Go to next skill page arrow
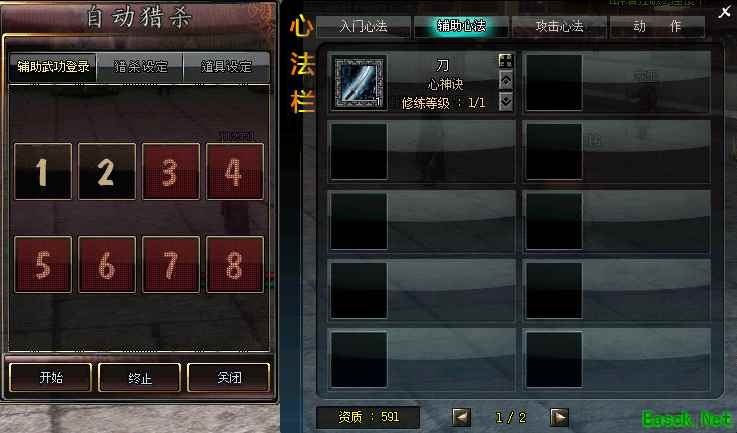The width and height of the screenshot is (737, 433). tap(559, 417)
